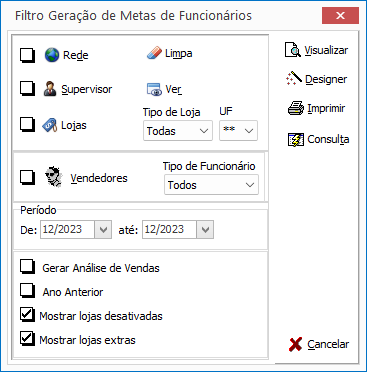
Task: Expand Tipo de Funcionário combo box
Action: [211, 185]
